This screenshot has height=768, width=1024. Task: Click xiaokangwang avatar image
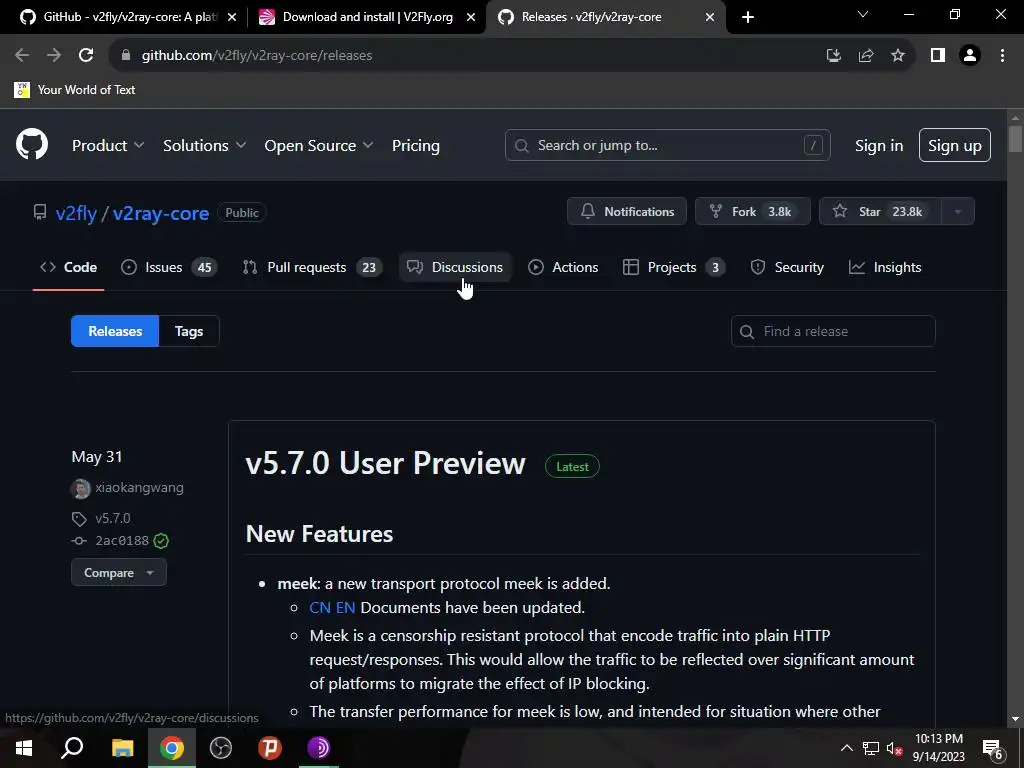point(80,488)
